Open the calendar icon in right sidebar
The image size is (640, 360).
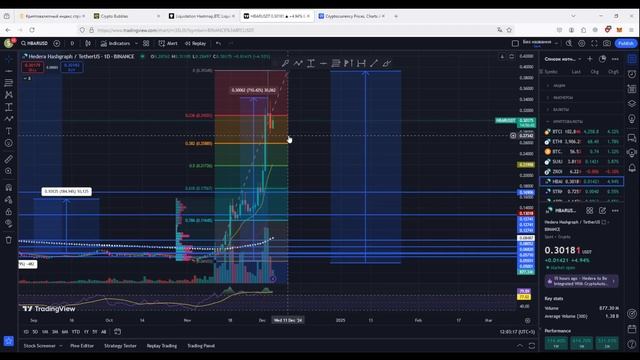[632, 329]
